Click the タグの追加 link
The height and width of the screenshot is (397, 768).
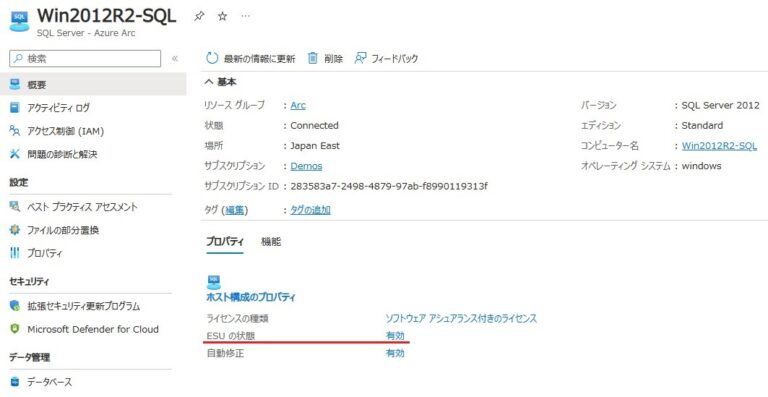(311, 210)
